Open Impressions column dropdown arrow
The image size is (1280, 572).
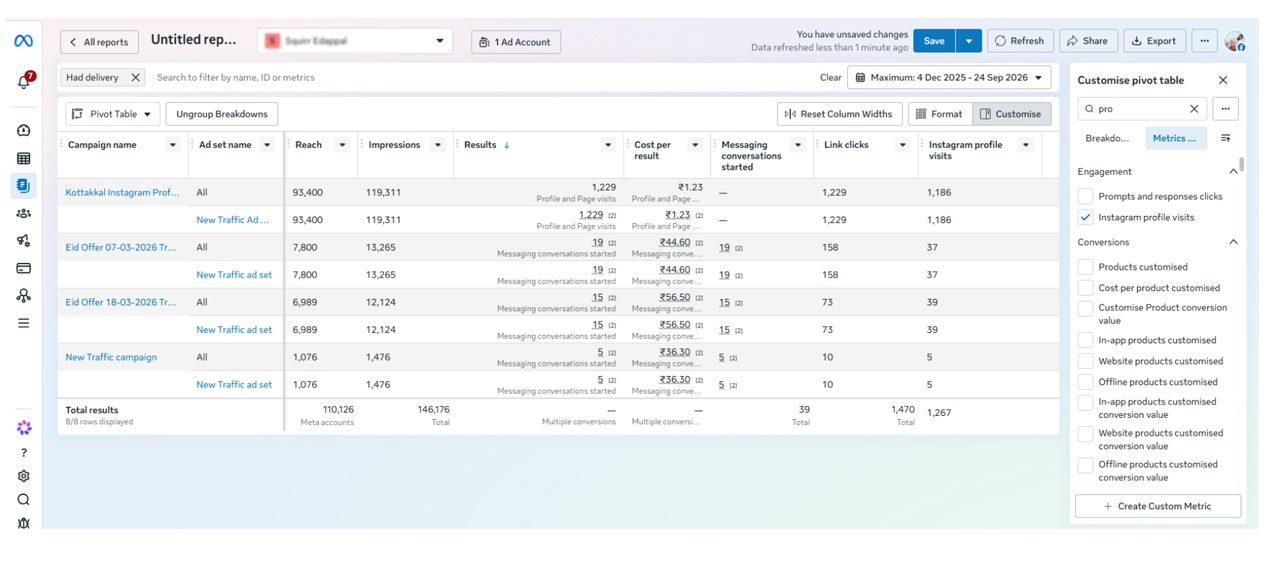pos(437,145)
